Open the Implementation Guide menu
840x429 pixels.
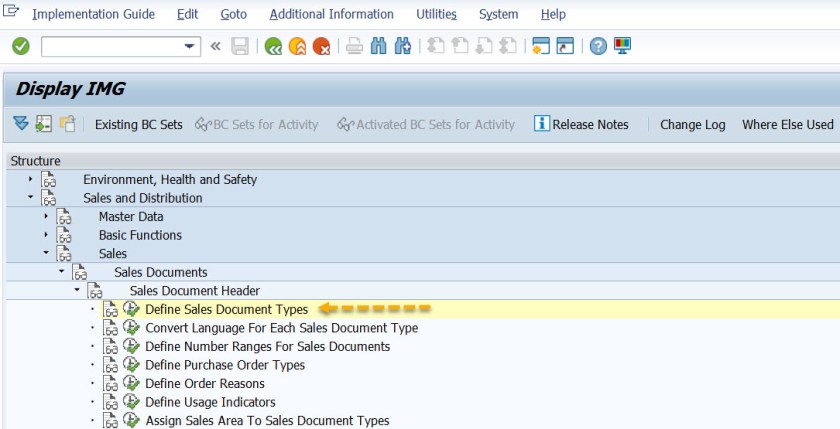click(x=94, y=14)
